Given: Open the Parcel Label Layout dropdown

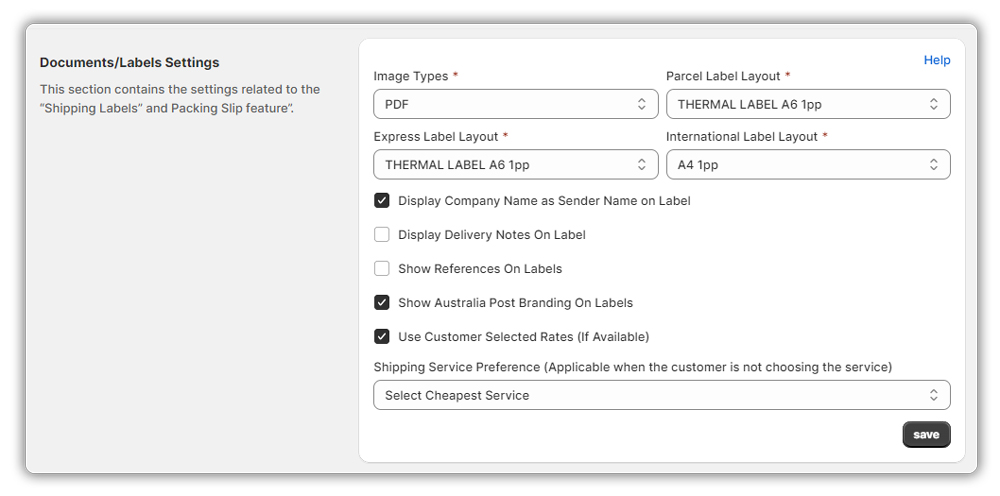Looking at the screenshot, I should click(808, 104).
